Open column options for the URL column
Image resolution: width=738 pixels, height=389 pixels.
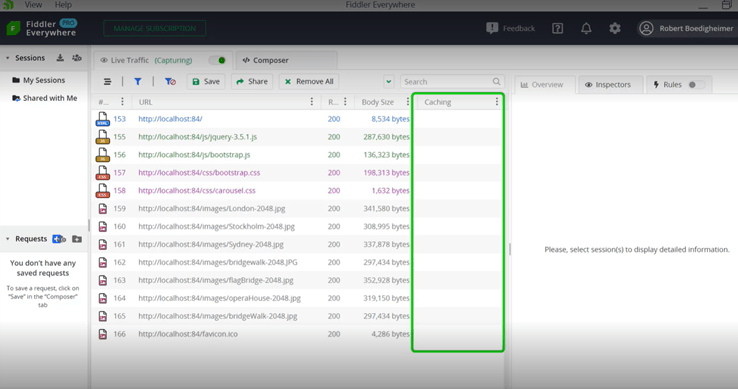[312, 102]
